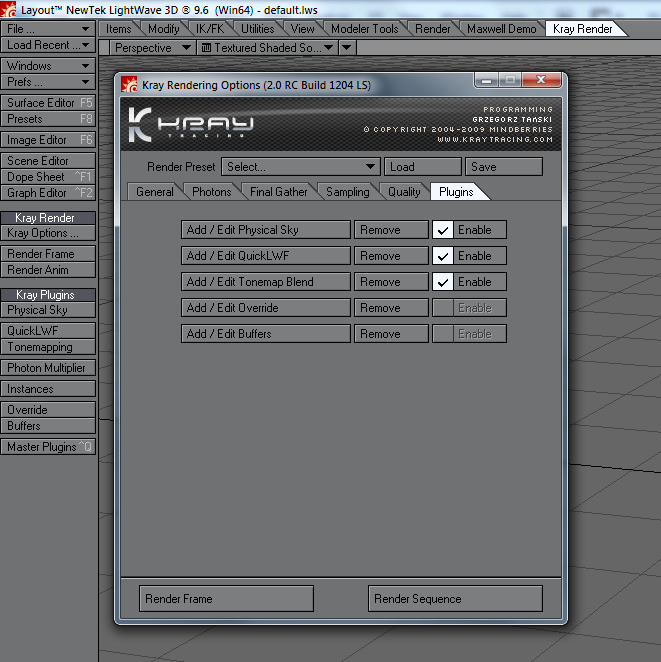Switch to the Final Gather tab
Viewport: 661px width, 662px height.
click(x=278, y=191)
